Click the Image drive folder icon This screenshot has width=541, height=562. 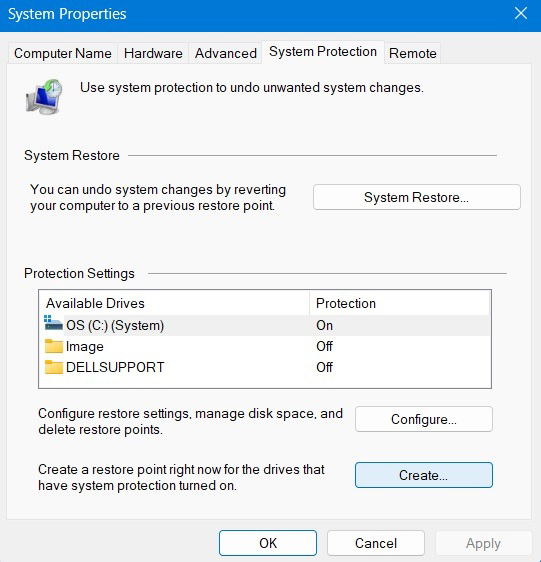pyautogui.click(x=53, y=346)
